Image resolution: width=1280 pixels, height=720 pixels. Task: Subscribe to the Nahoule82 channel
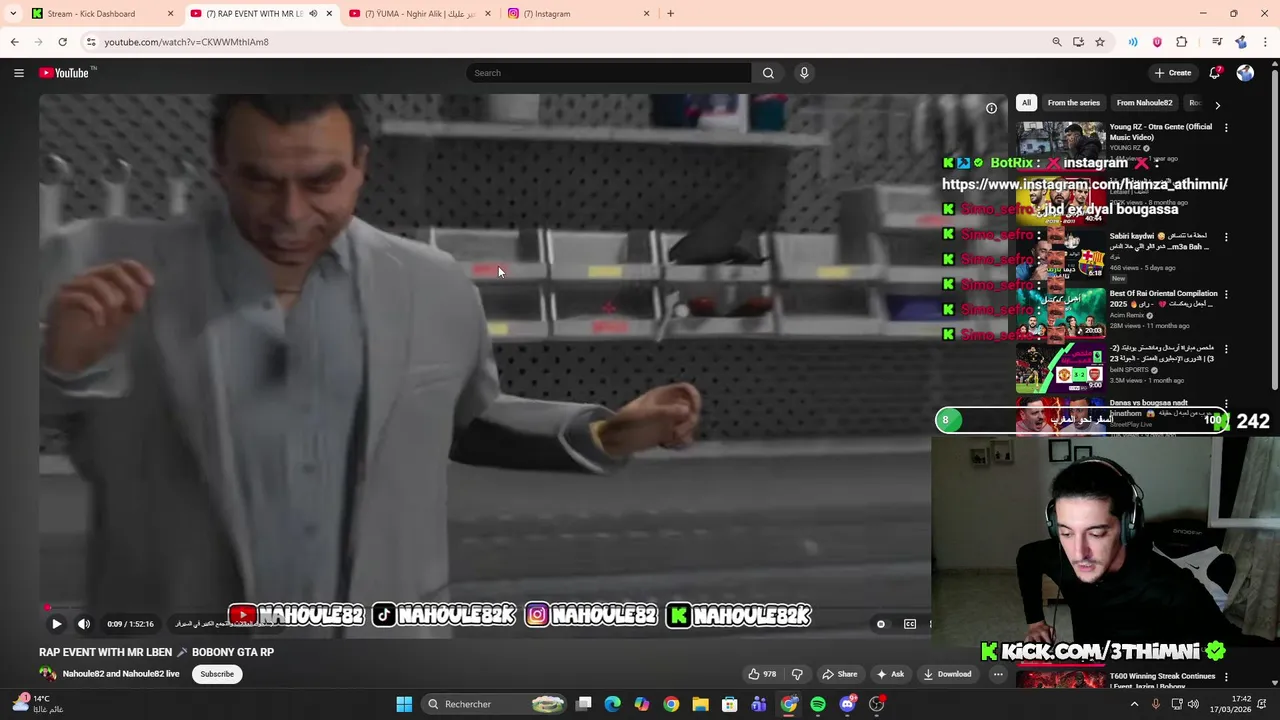(x=217, y=674)
